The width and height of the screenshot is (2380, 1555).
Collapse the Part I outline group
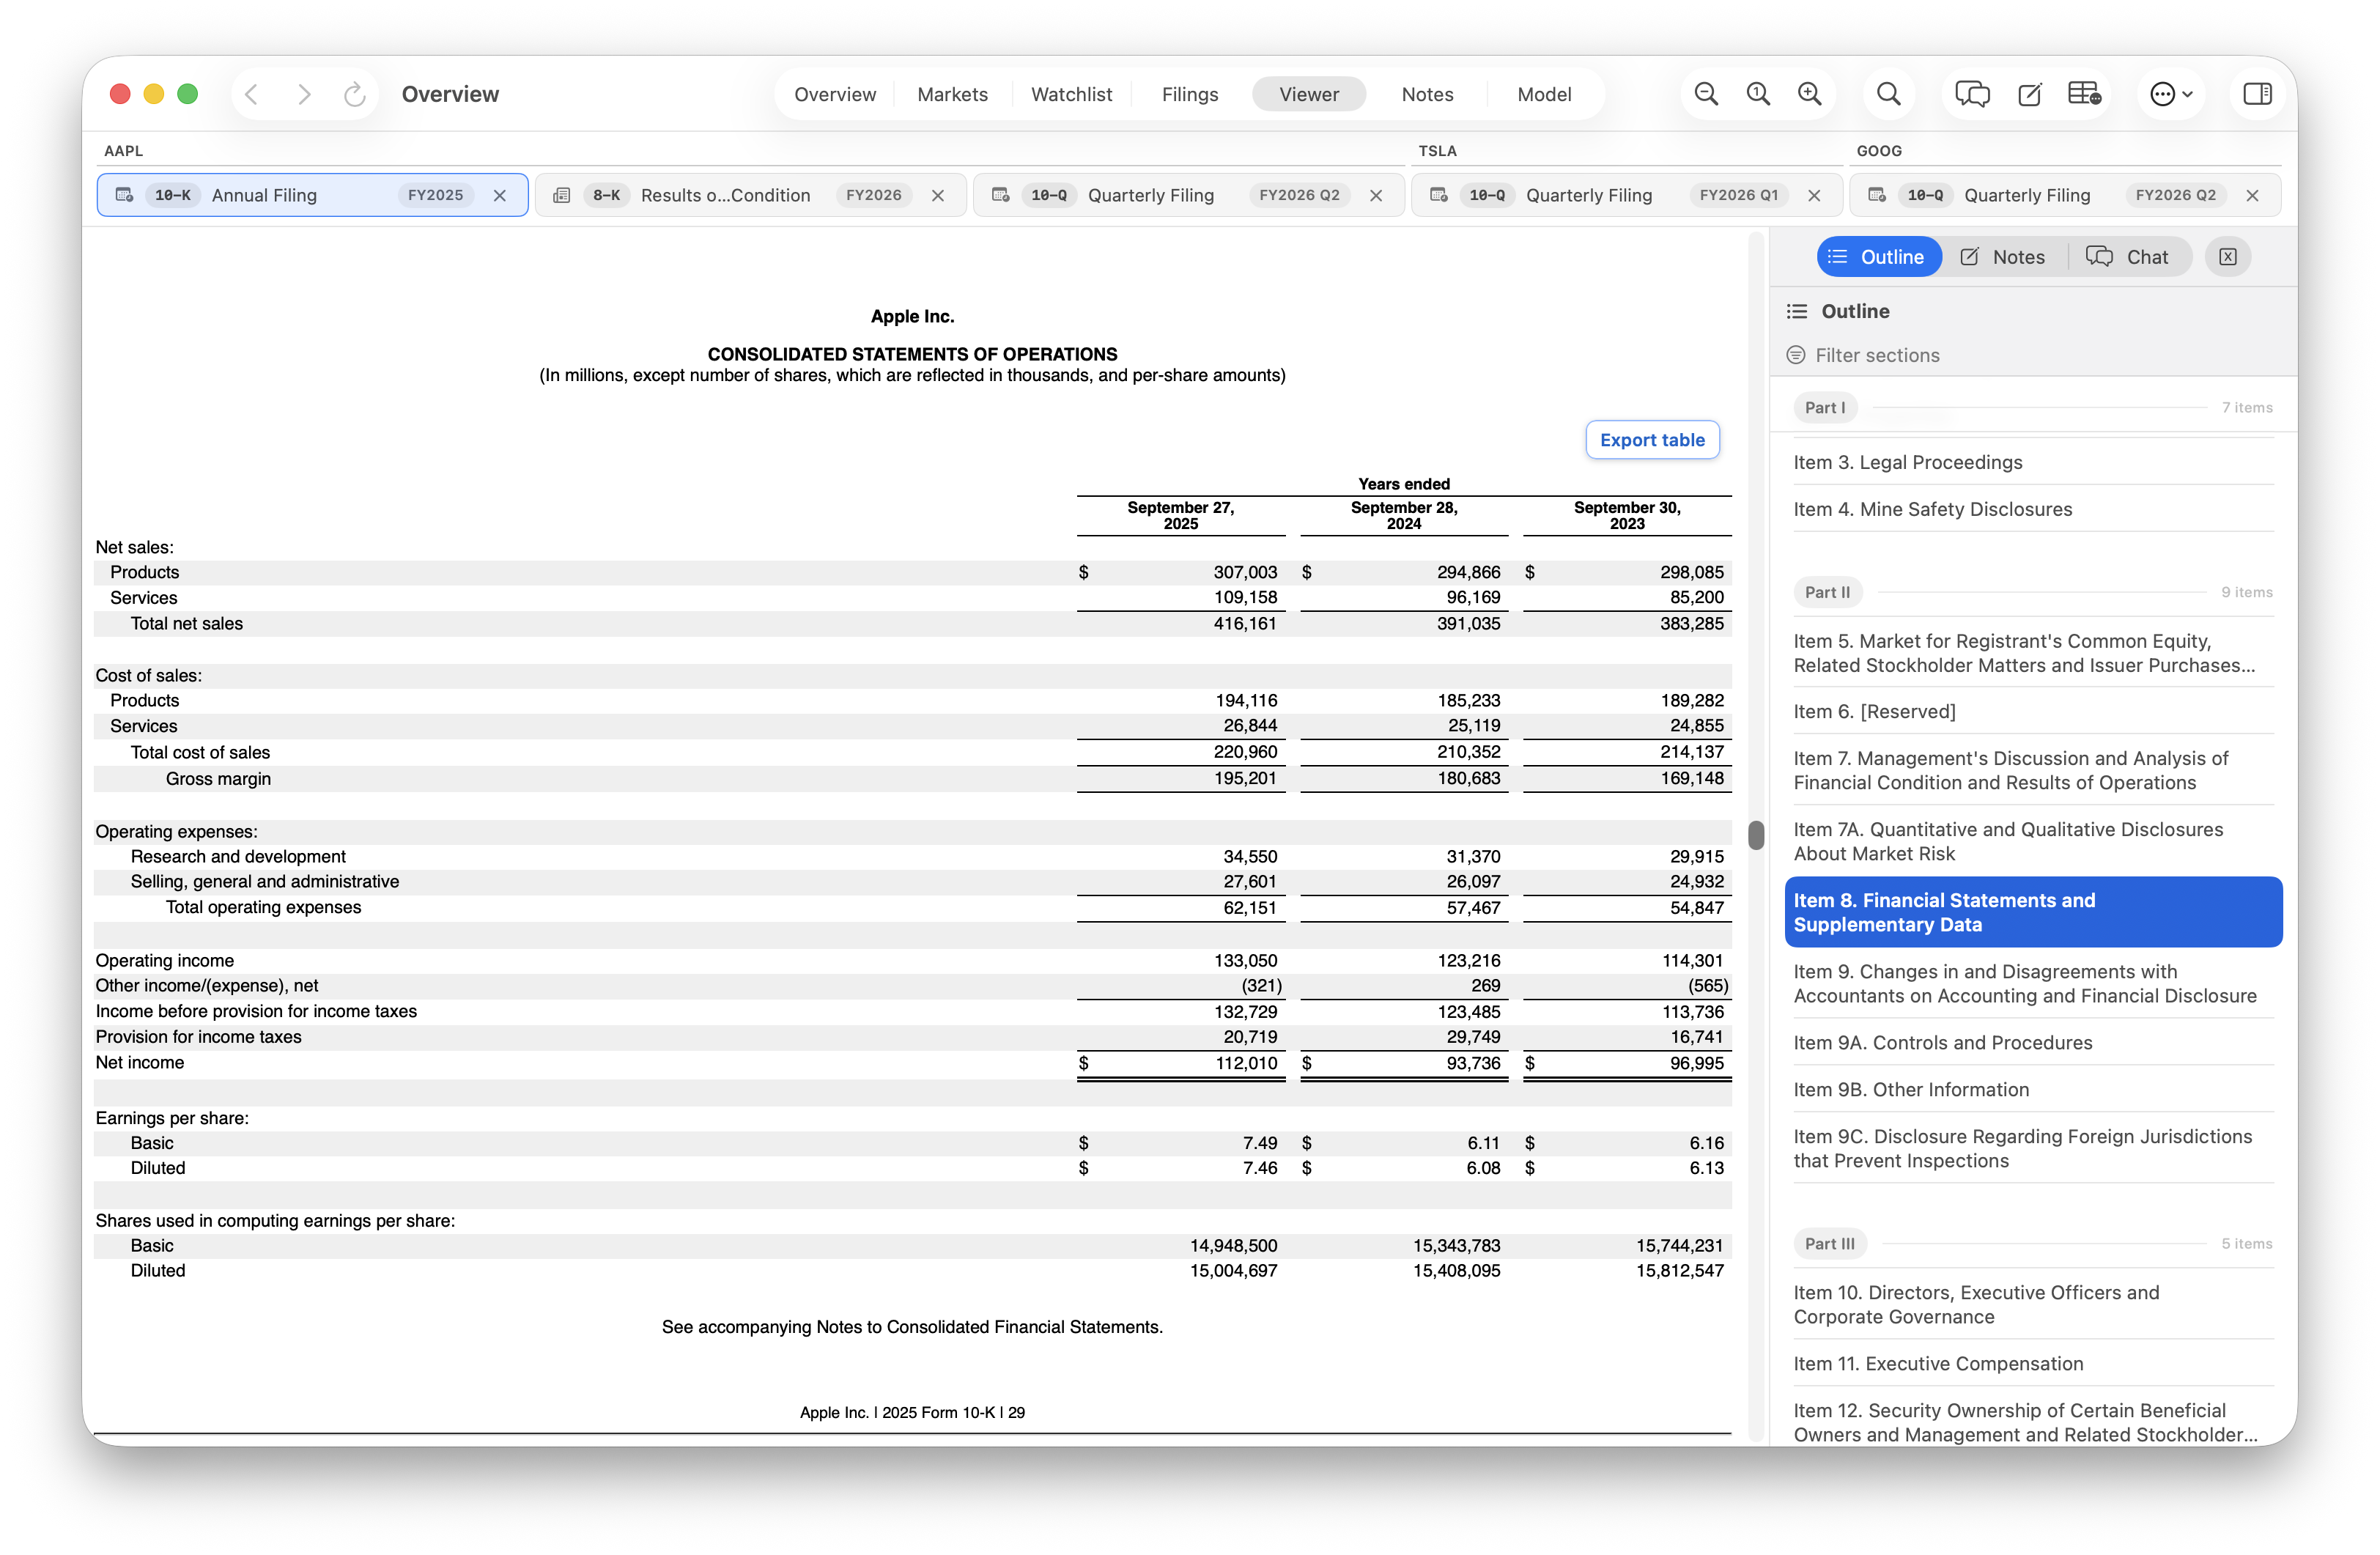[x=1825, y=407]
